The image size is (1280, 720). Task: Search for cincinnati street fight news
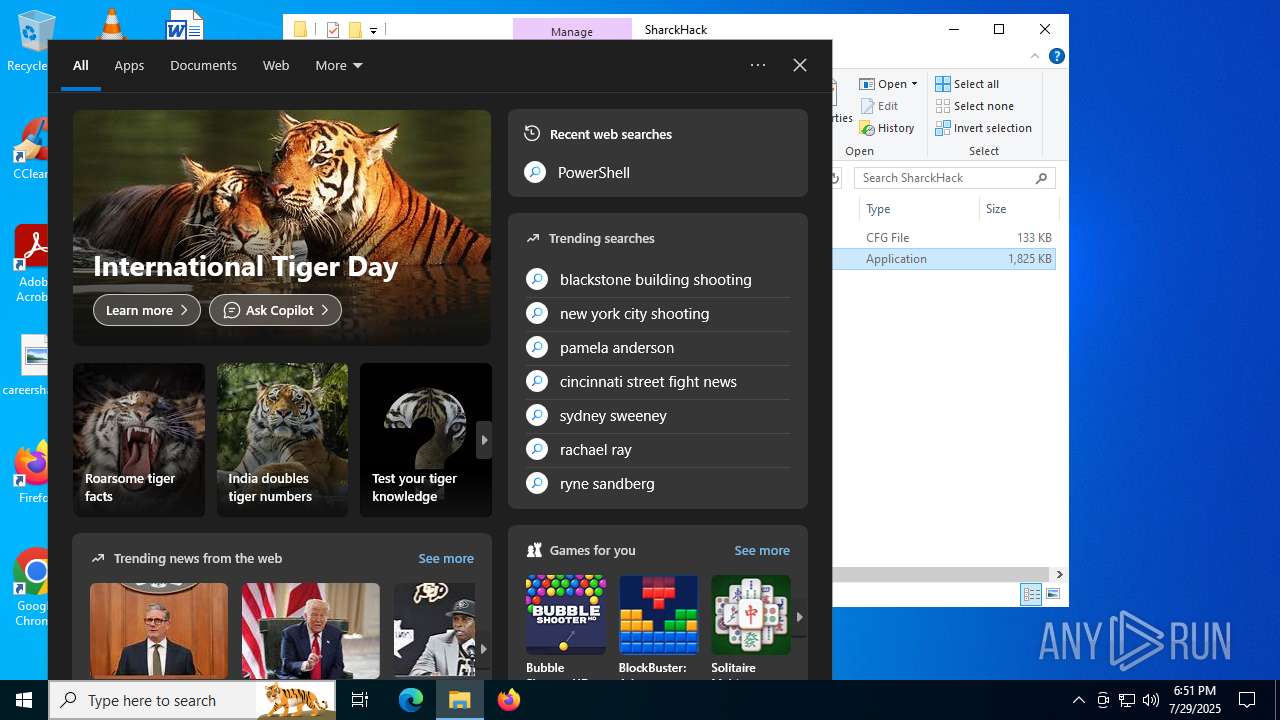(658, 382)
